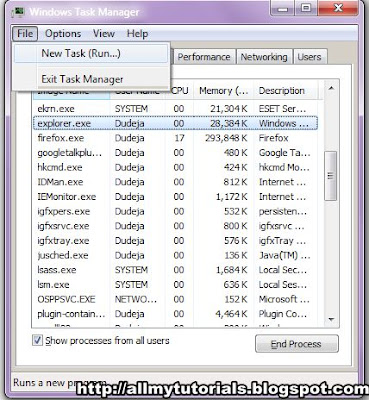Click the Java(TM) ... description cell
This screenshot has height=400, width=369.
284,255
